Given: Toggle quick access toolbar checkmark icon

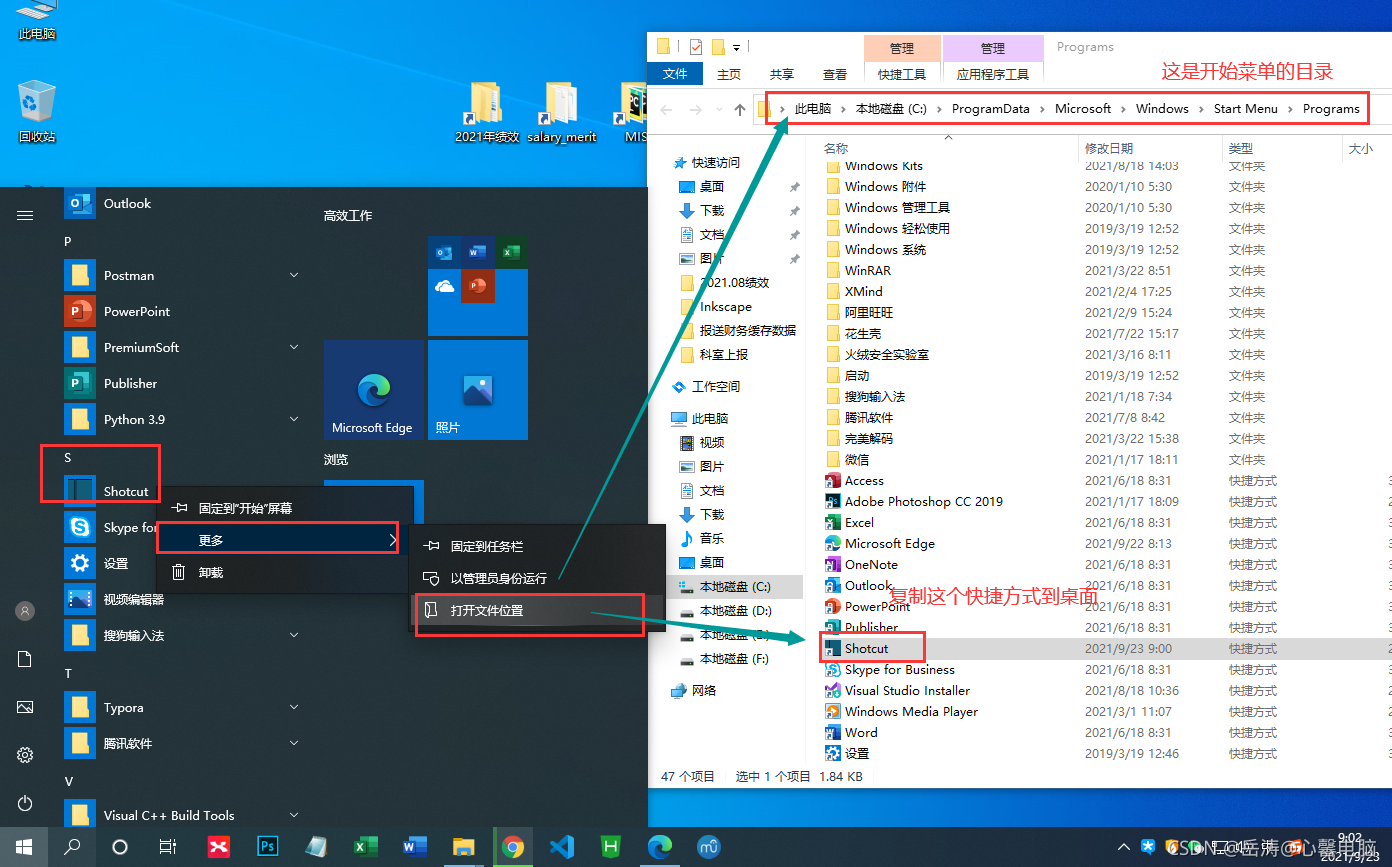Looking at the screenshot, I should click(x=696, y=46).
